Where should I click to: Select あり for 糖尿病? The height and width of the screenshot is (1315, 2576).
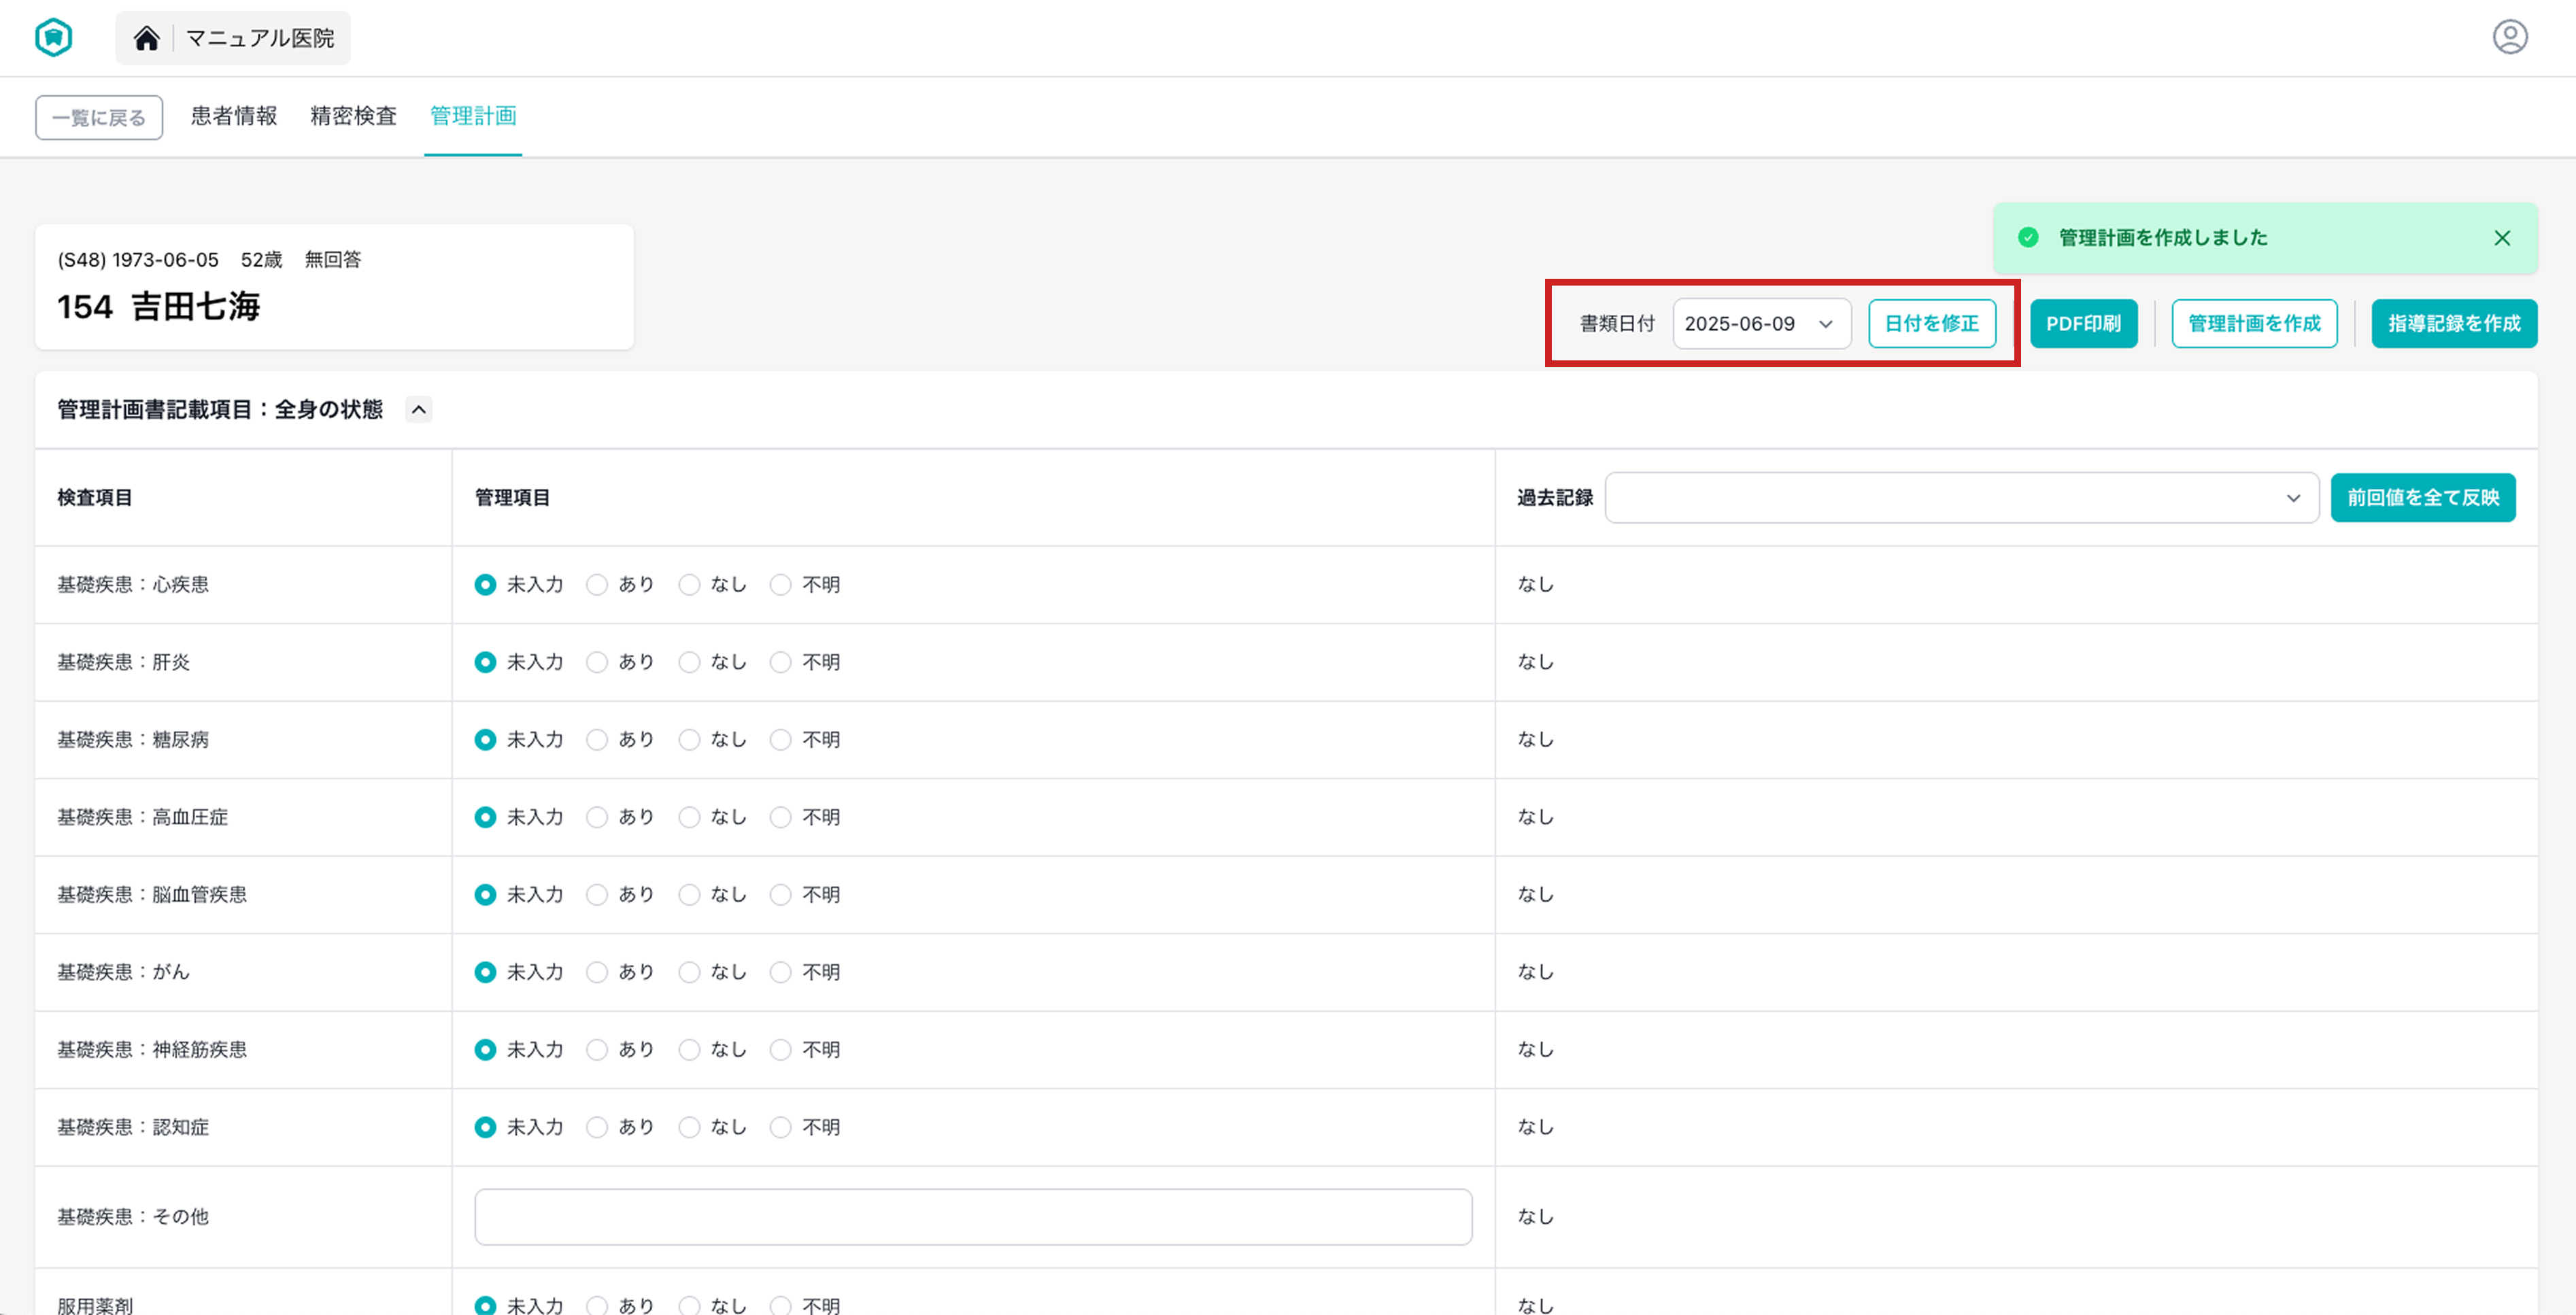(597, 740)
